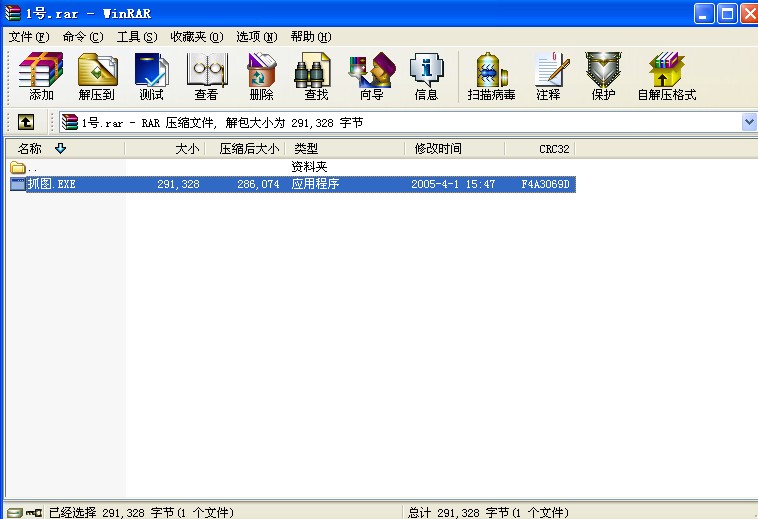Viewport: 758px width, 519px height.
Task: Launch the 向导 (Wizard) icon
Action: [x=371, y=76]
